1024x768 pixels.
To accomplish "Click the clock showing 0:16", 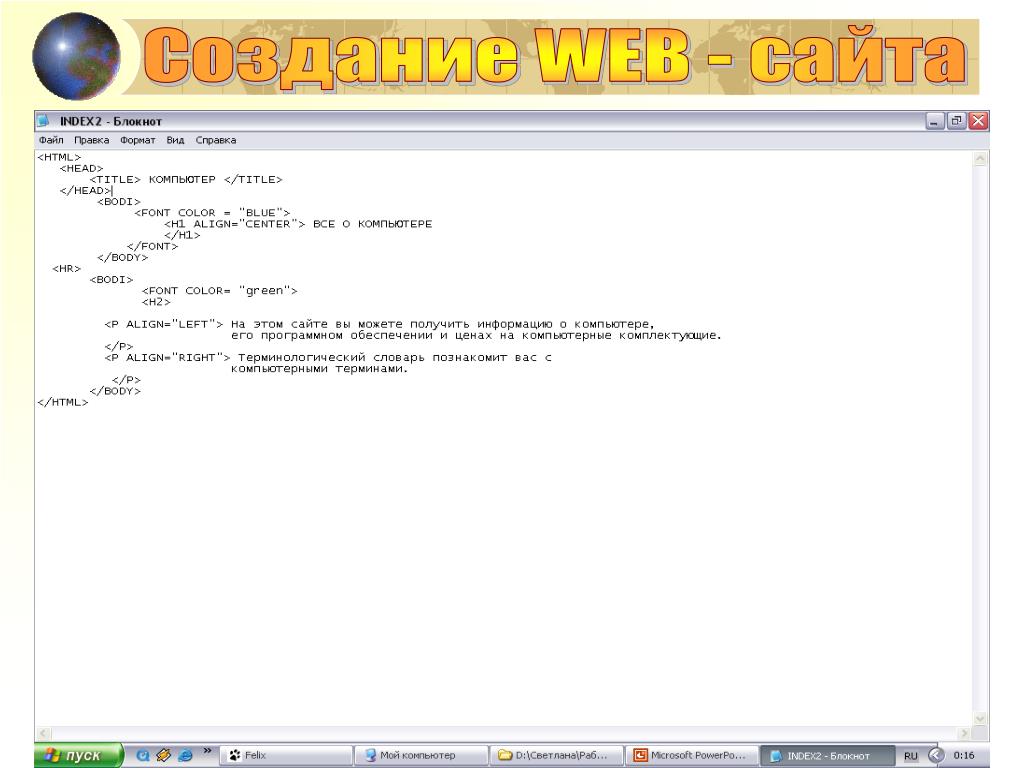I will point(964,756).
